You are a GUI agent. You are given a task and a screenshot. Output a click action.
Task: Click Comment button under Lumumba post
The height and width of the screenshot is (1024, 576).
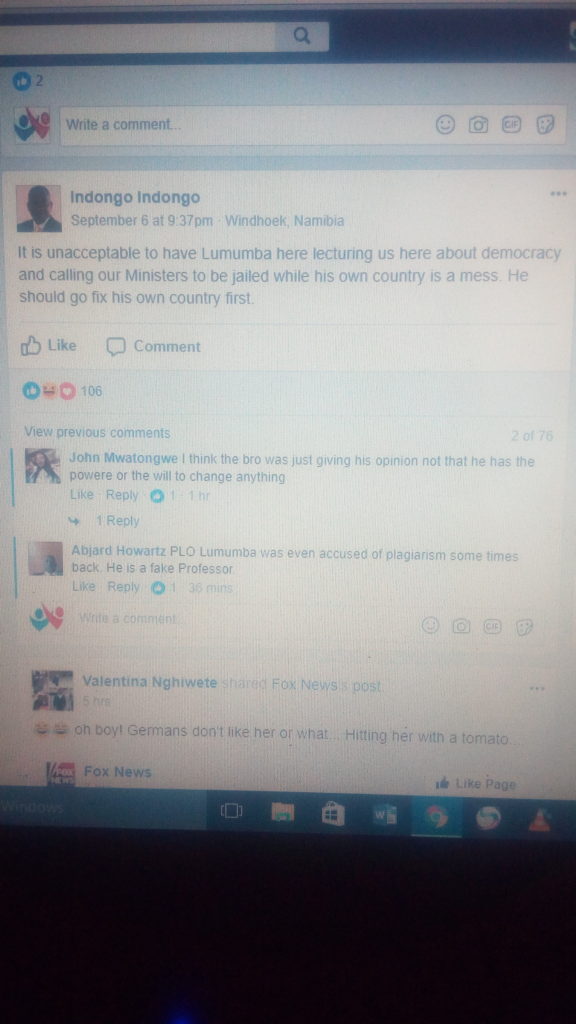[x=153, y=347]
